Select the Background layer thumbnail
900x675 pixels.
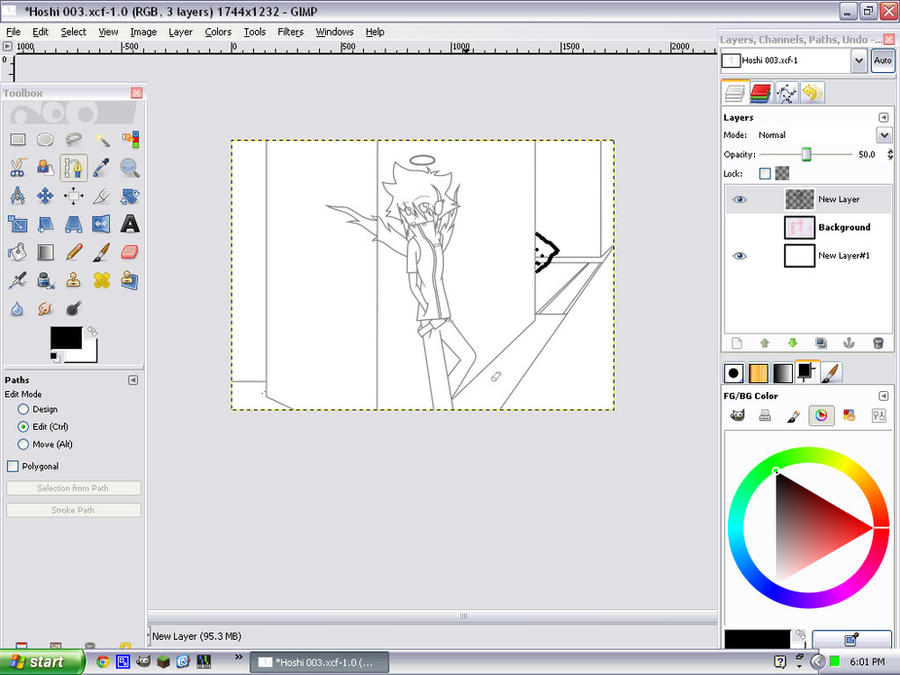click(x=799, y=227)
